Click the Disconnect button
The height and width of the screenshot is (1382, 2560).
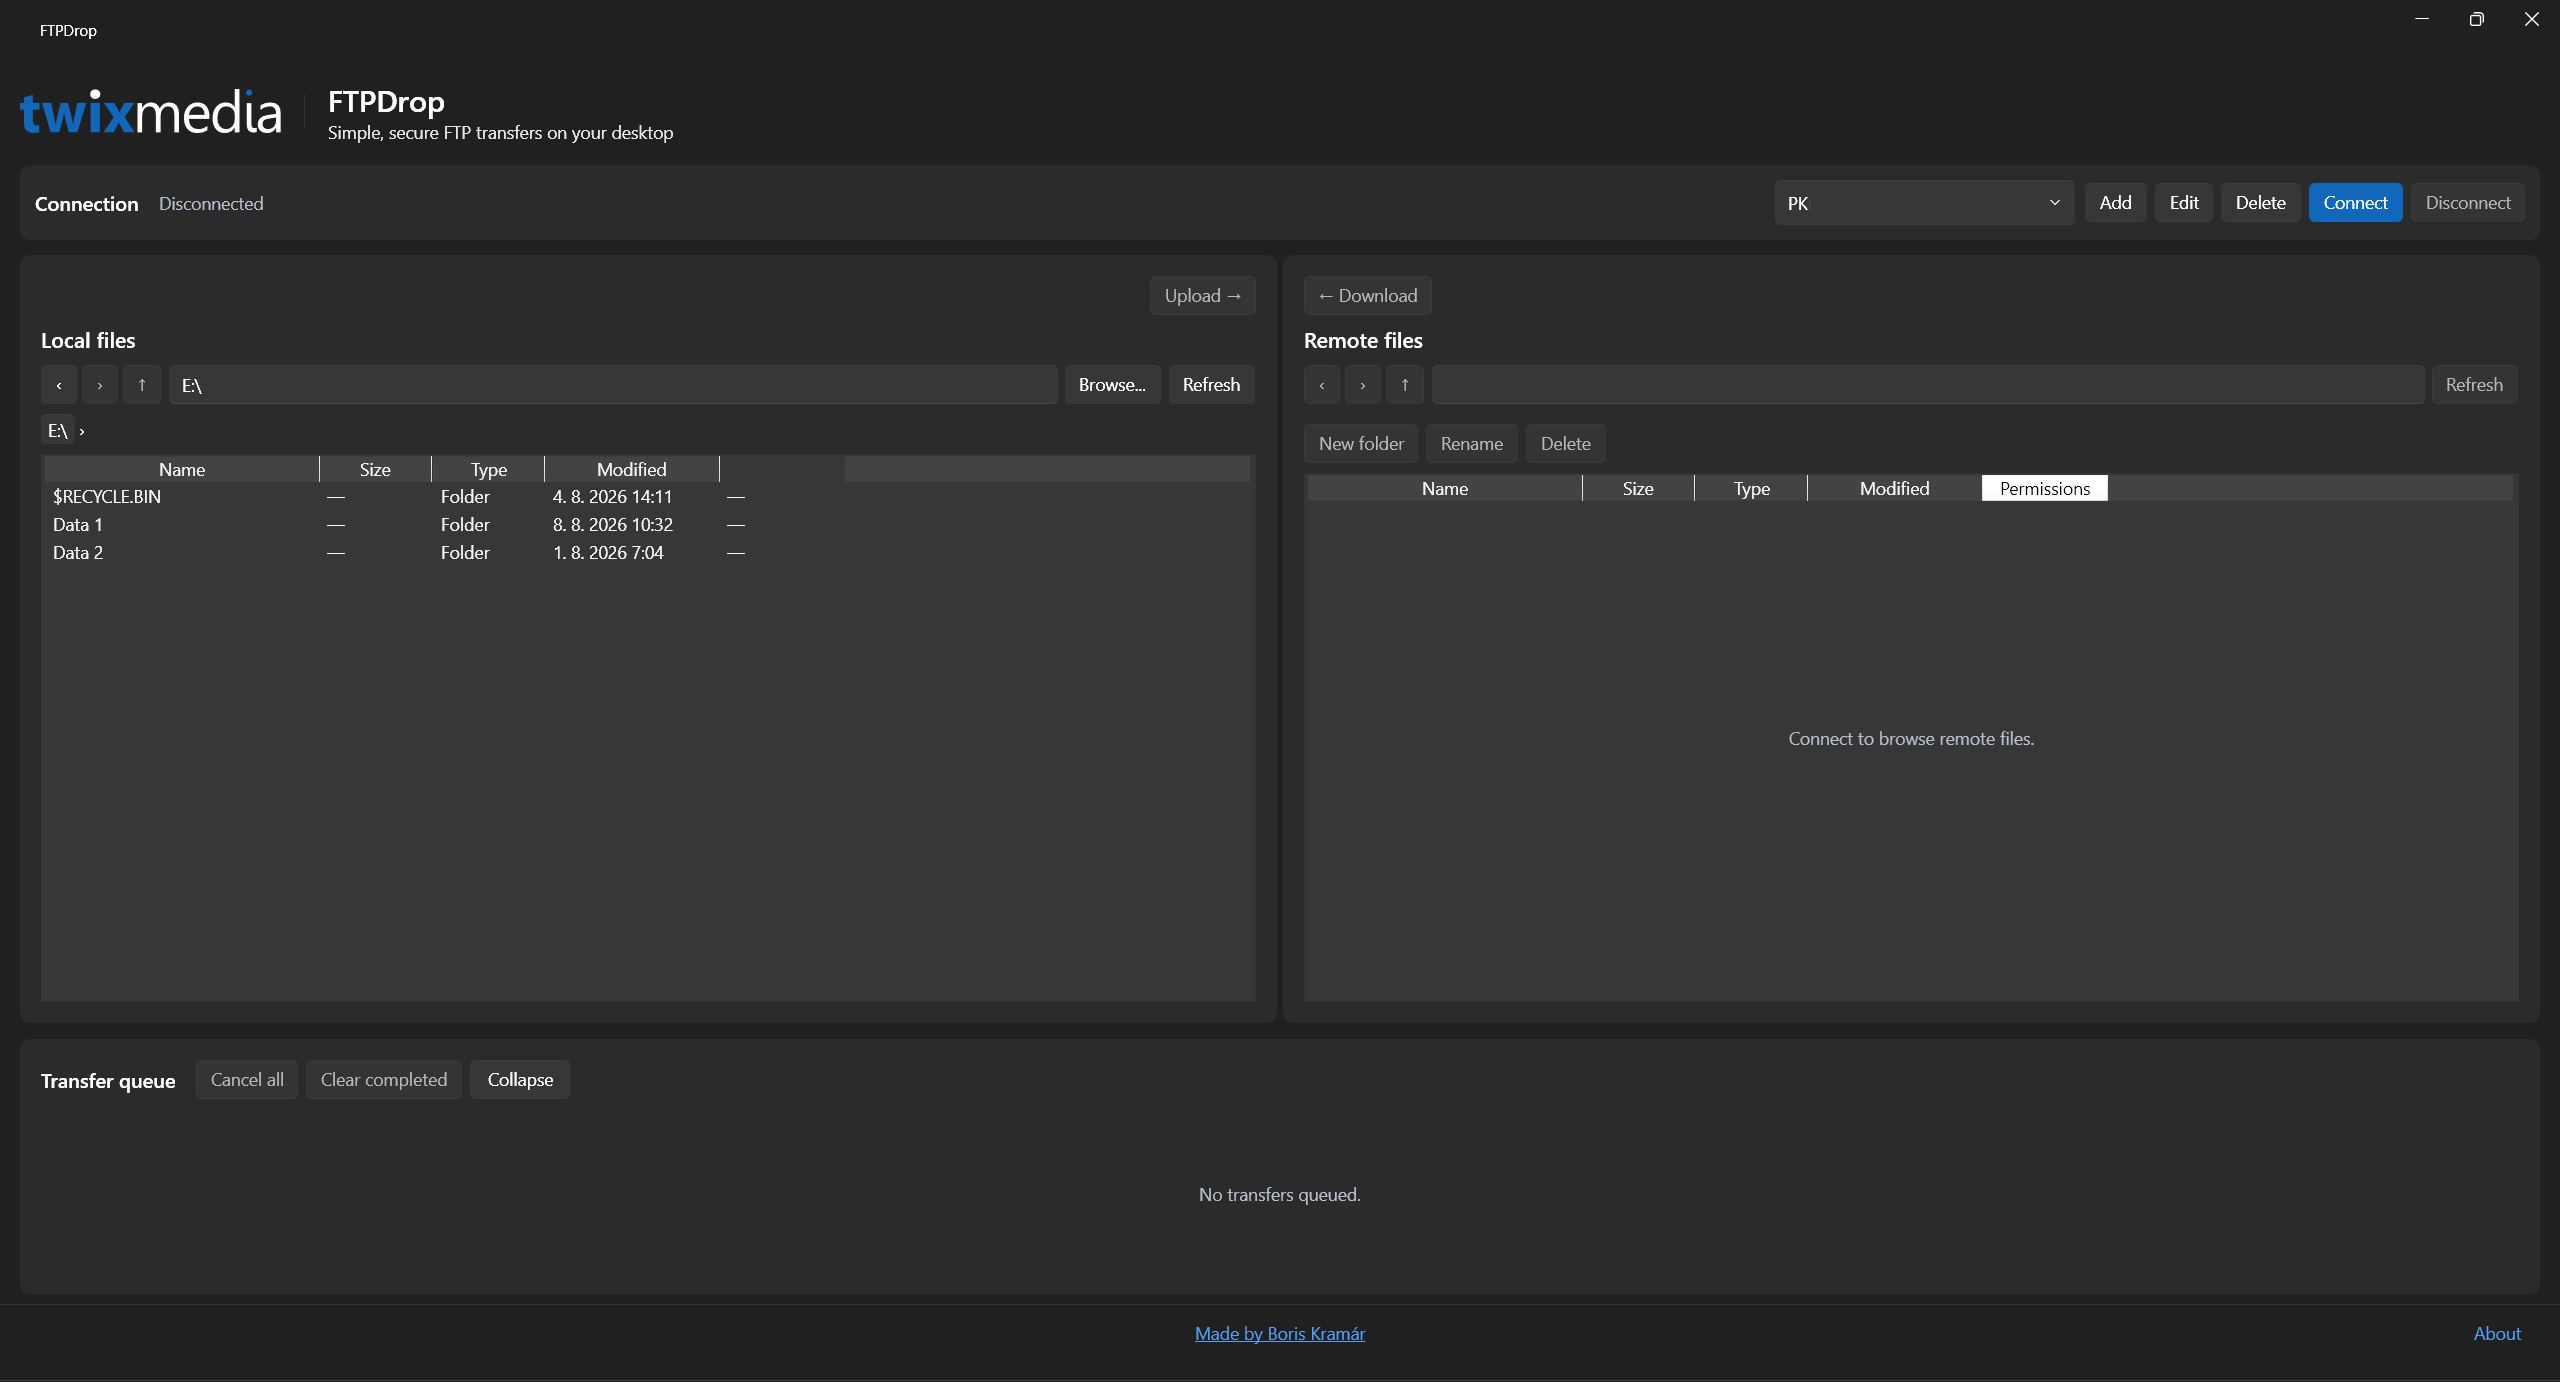[2468, 203]
